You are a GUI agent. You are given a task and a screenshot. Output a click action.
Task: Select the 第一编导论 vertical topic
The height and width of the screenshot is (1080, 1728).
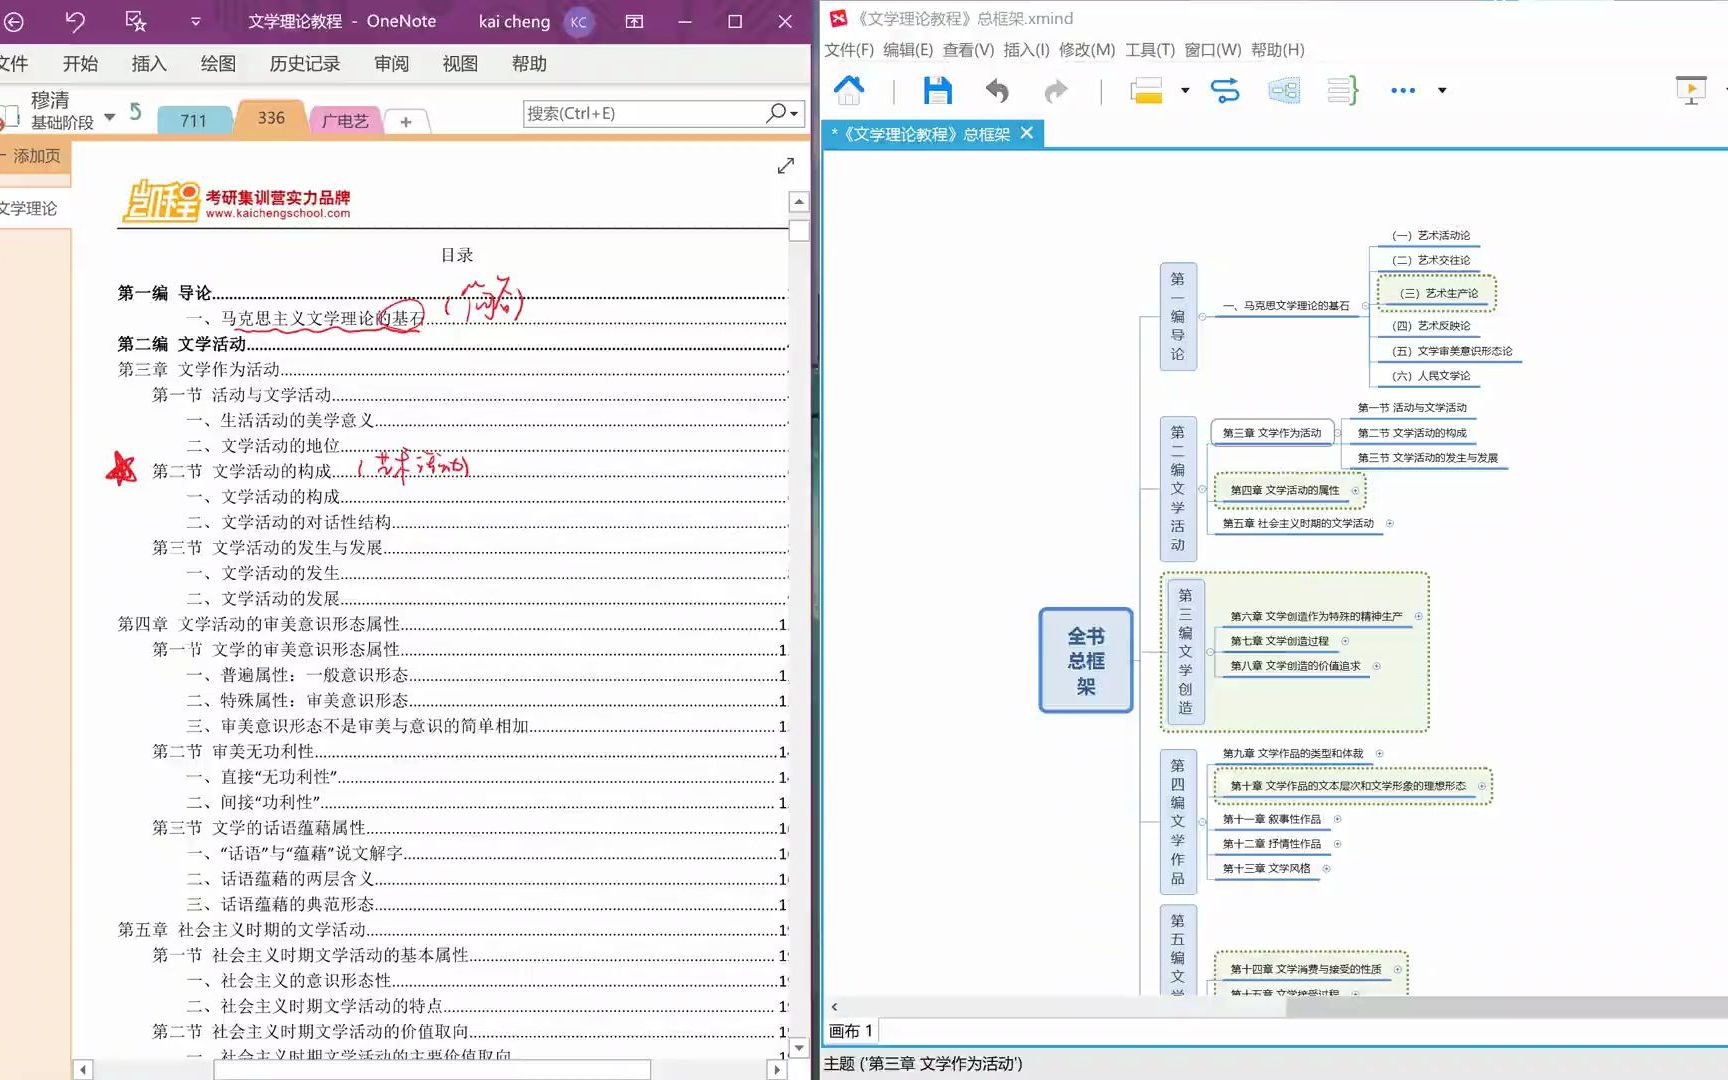pos(1178,316)
